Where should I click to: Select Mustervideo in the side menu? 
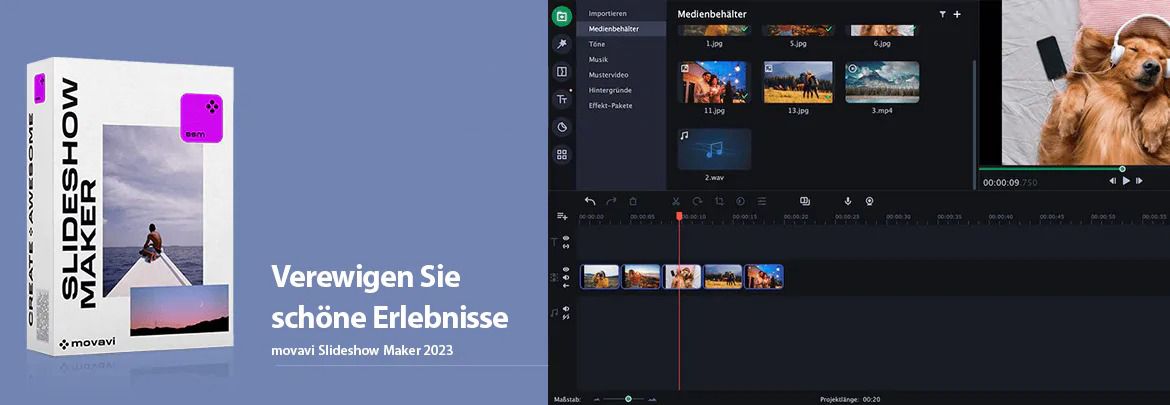click(x=608, y=75)
